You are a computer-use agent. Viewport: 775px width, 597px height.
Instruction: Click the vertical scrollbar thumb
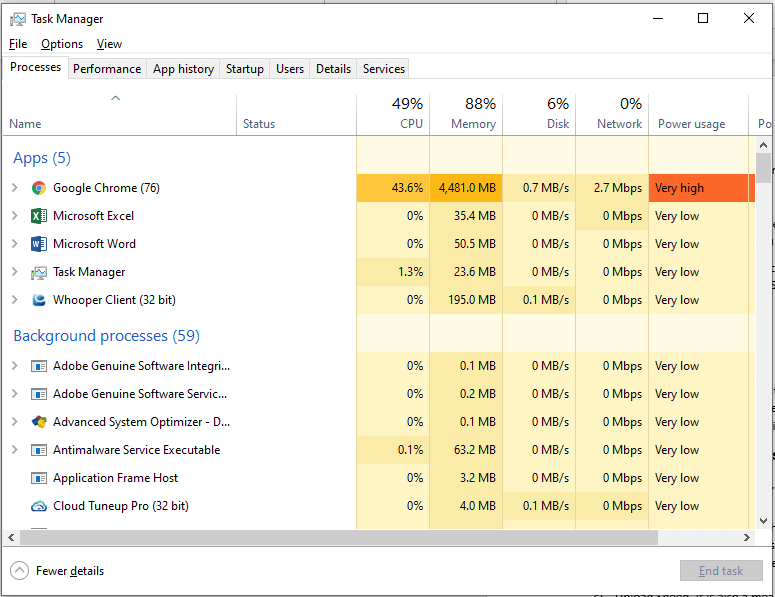(763, 168)
